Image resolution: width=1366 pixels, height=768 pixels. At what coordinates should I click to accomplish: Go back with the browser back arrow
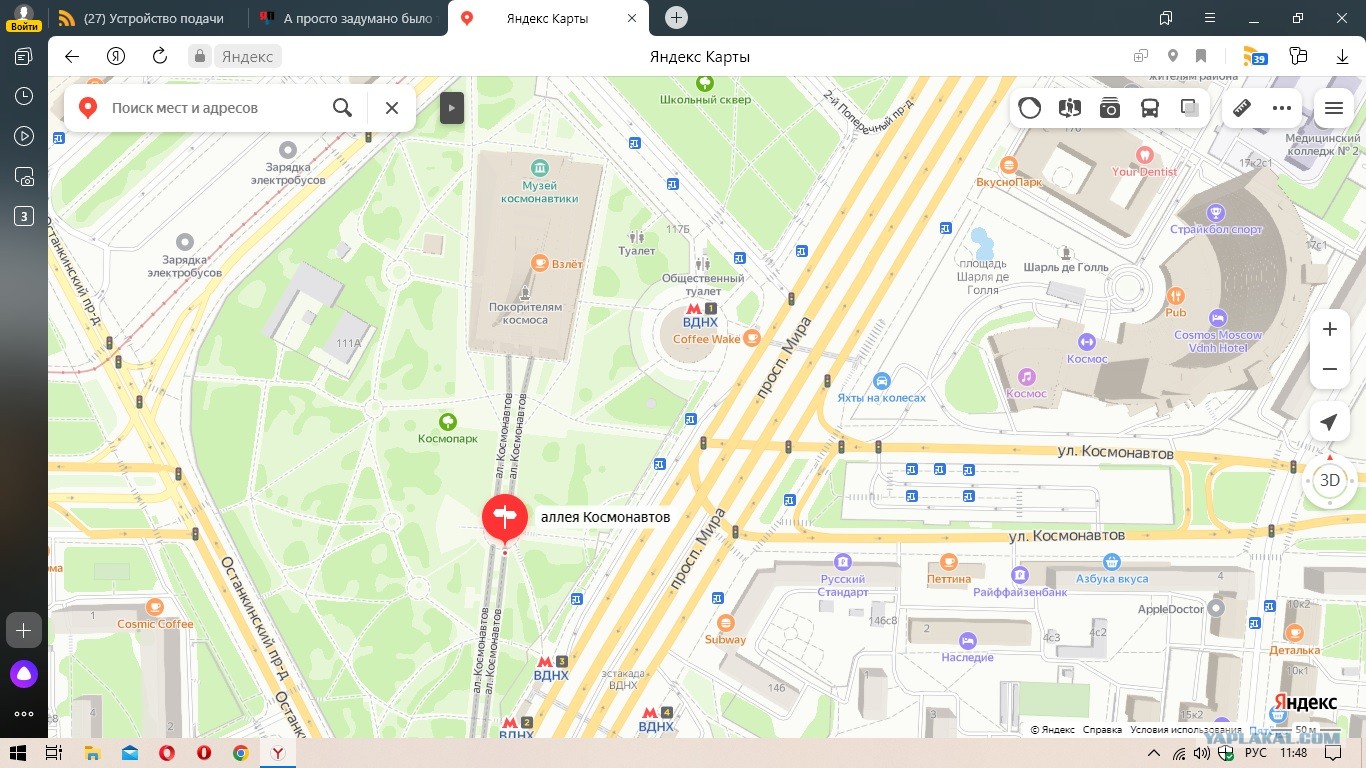72,56
